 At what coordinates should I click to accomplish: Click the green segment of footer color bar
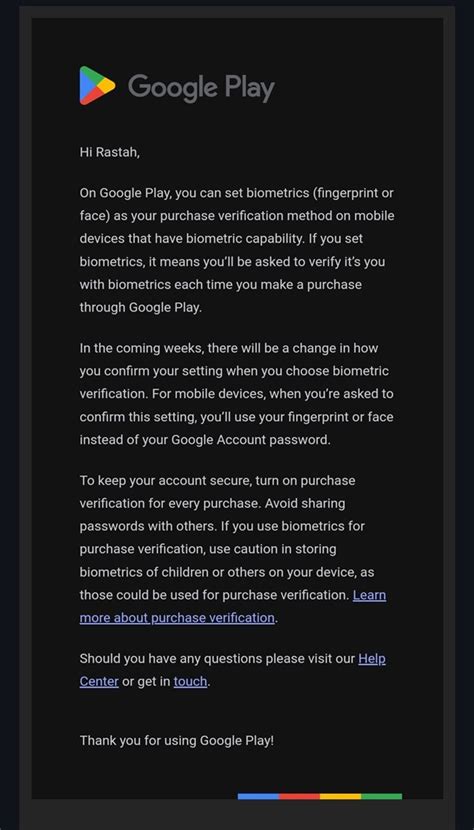(381, 796)
